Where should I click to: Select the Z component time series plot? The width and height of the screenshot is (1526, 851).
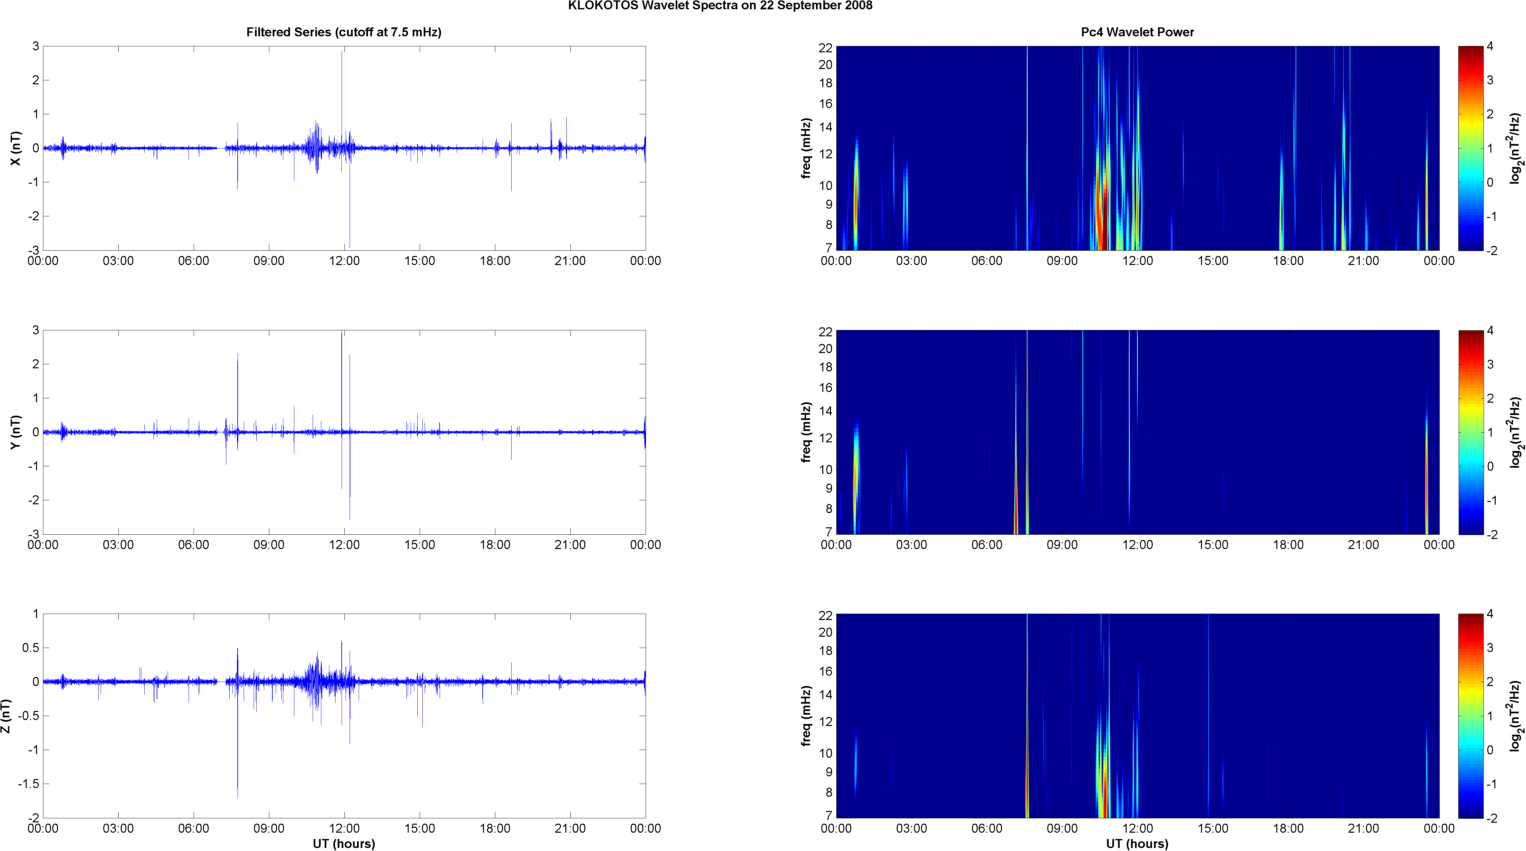click(343, 716)
